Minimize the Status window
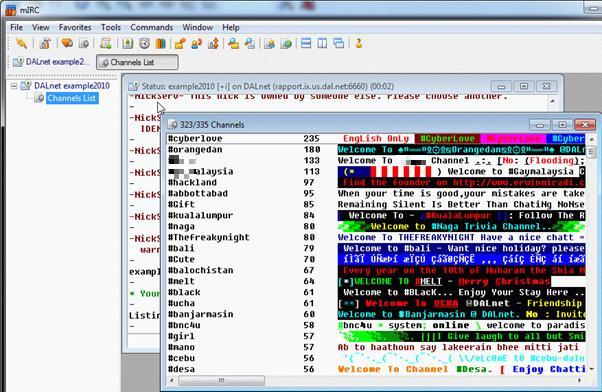The image size is (602, 392). click(501, 86)
